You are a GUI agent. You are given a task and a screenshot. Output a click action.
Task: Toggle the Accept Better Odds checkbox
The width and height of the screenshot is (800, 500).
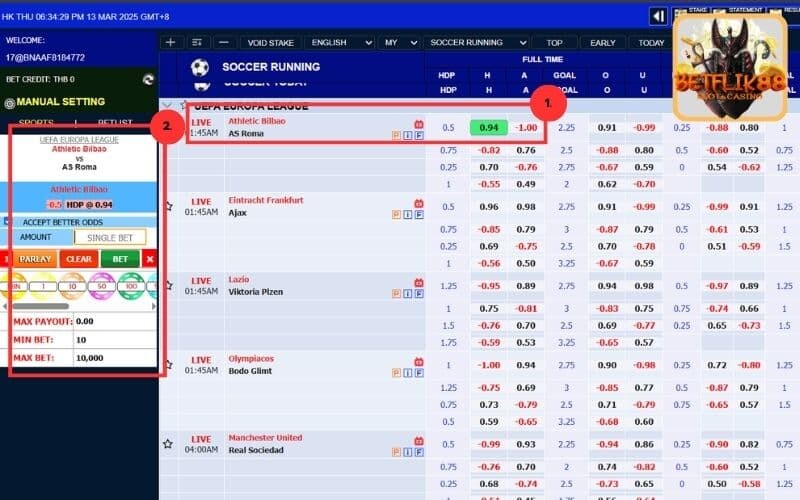[x=7, y=221]
